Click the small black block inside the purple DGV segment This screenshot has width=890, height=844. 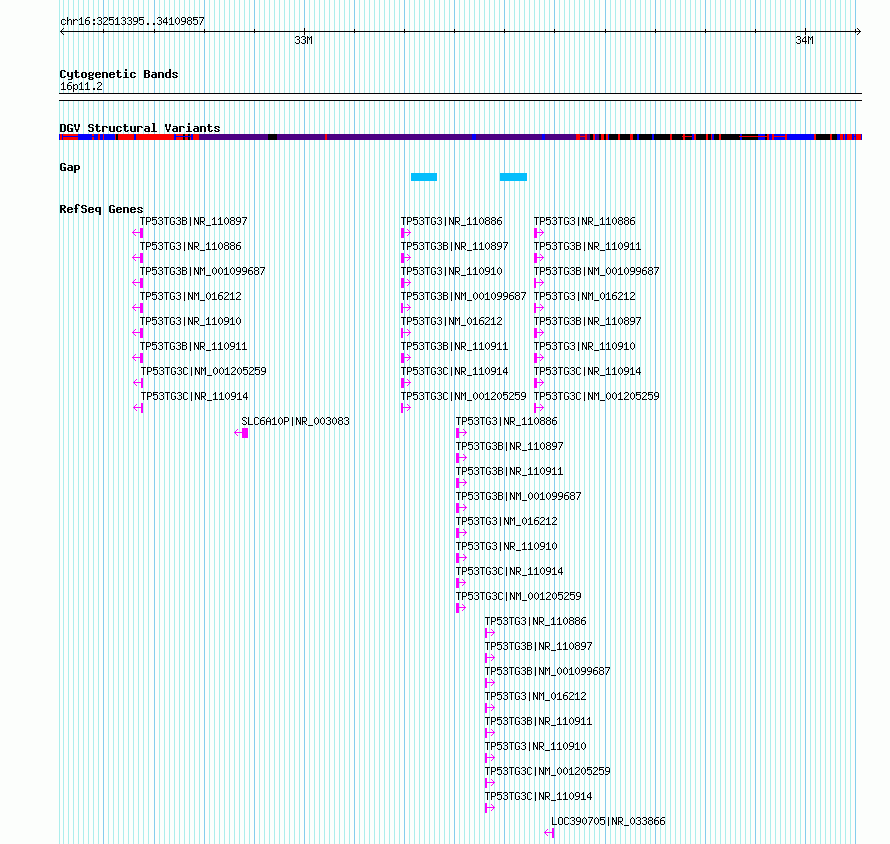click(272, 137)
